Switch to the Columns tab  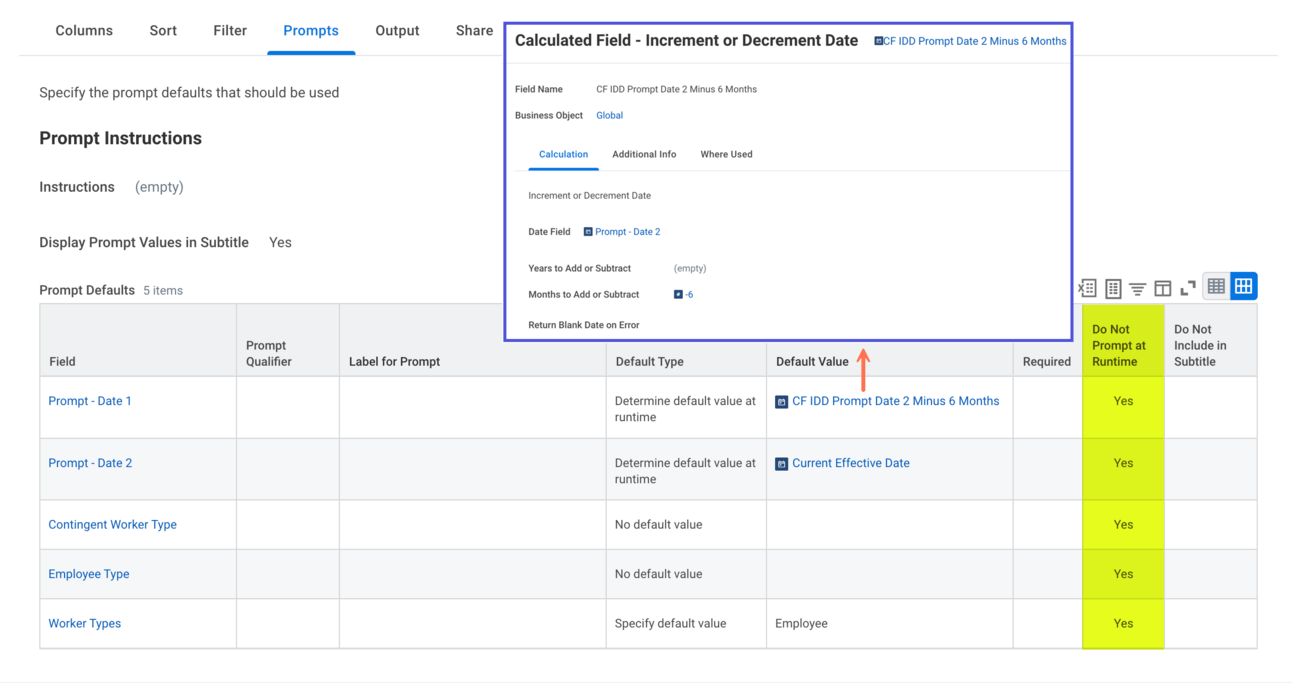[x=84, y=31]
